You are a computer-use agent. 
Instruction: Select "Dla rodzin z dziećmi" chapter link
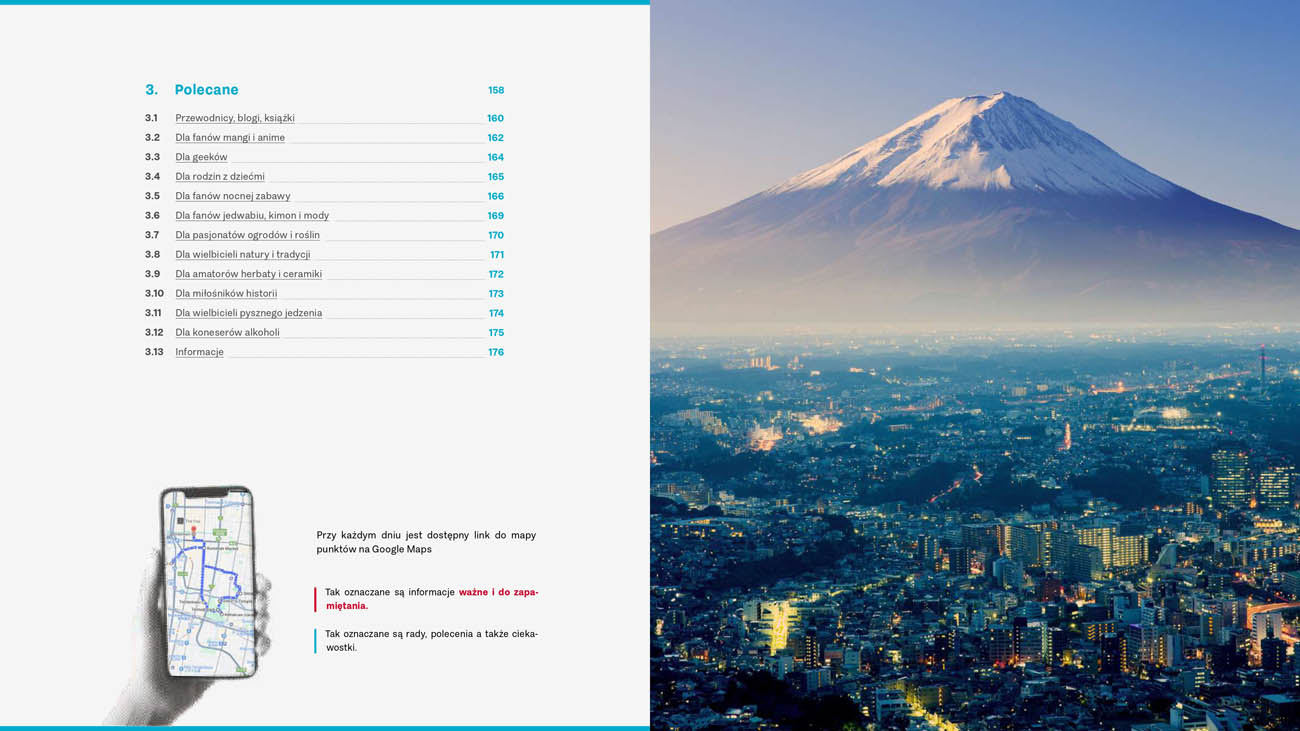[x=220, y=177]
